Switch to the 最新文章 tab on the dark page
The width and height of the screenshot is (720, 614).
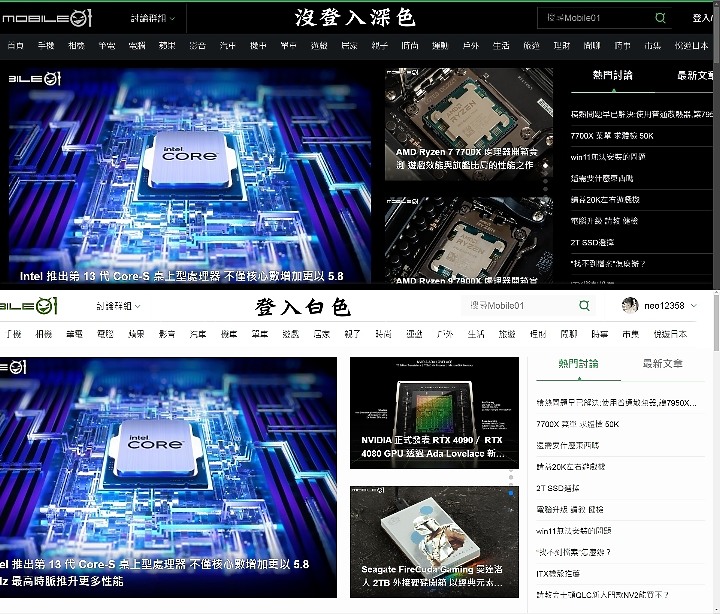695,75
